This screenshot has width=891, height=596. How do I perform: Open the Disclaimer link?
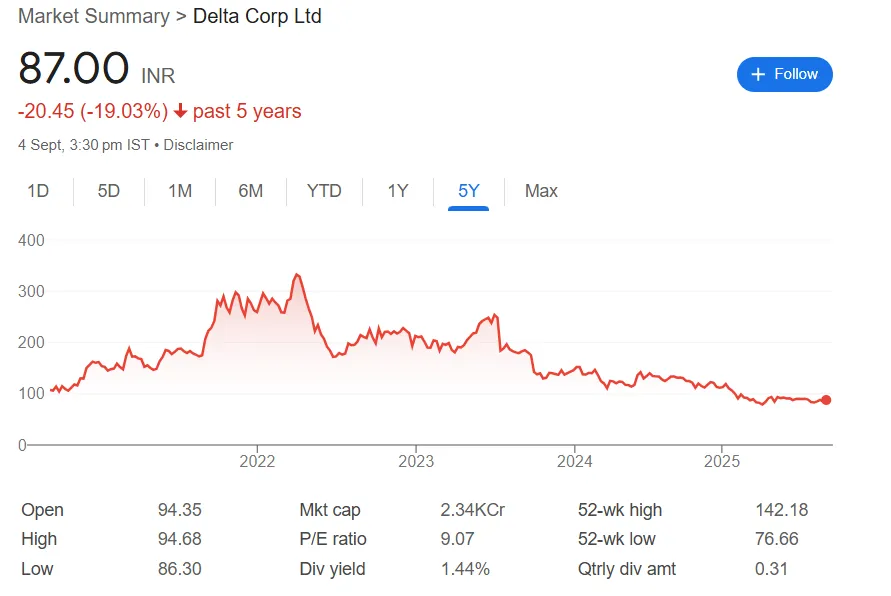pos(198,144)
